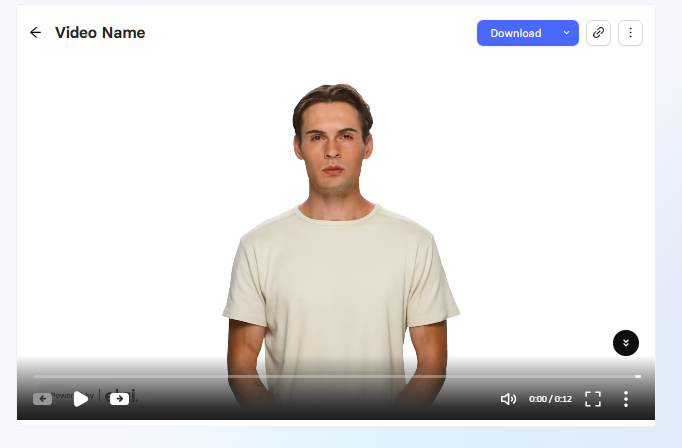Screen dimensions: 682x448
Task: Mute the video using the speaker icon
Action: pos(508,399)
